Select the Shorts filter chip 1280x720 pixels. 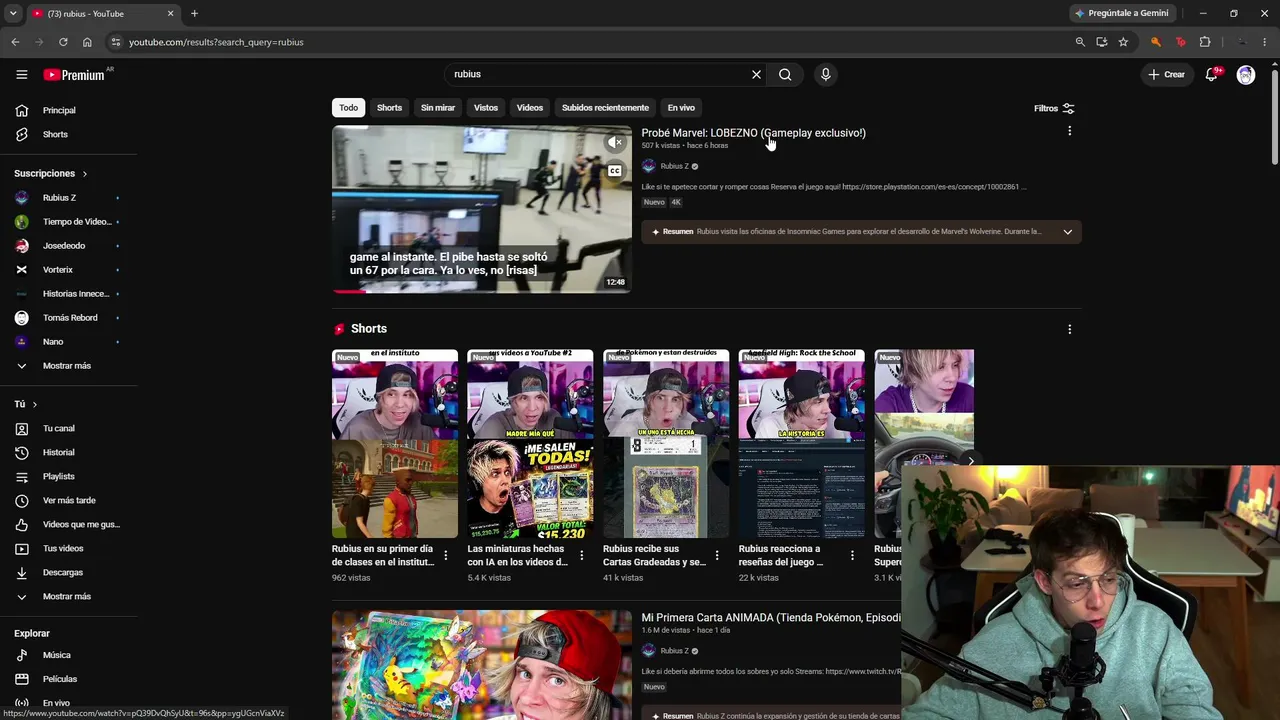coord(389,108)
